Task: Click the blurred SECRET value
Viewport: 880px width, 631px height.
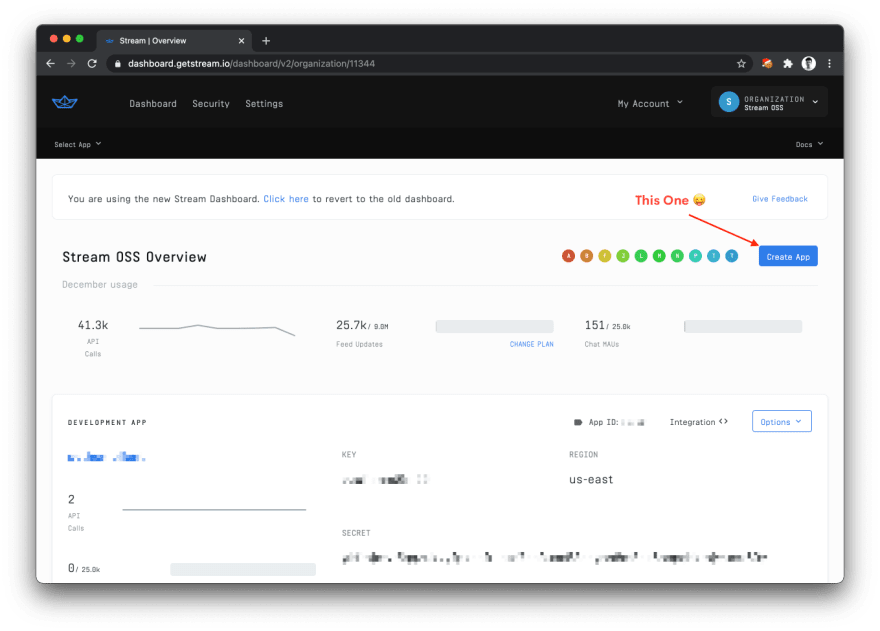Action: (554, 557)
